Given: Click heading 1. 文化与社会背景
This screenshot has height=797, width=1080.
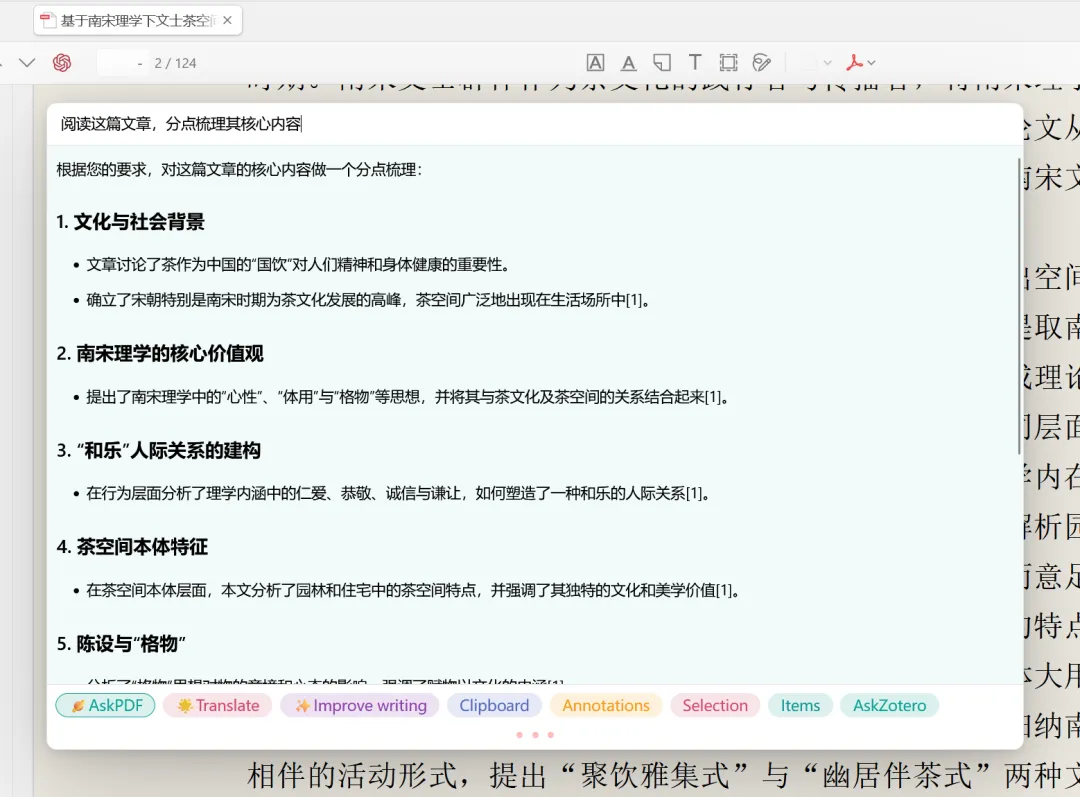Looking at the screenshot, I should tap(131, 222).
